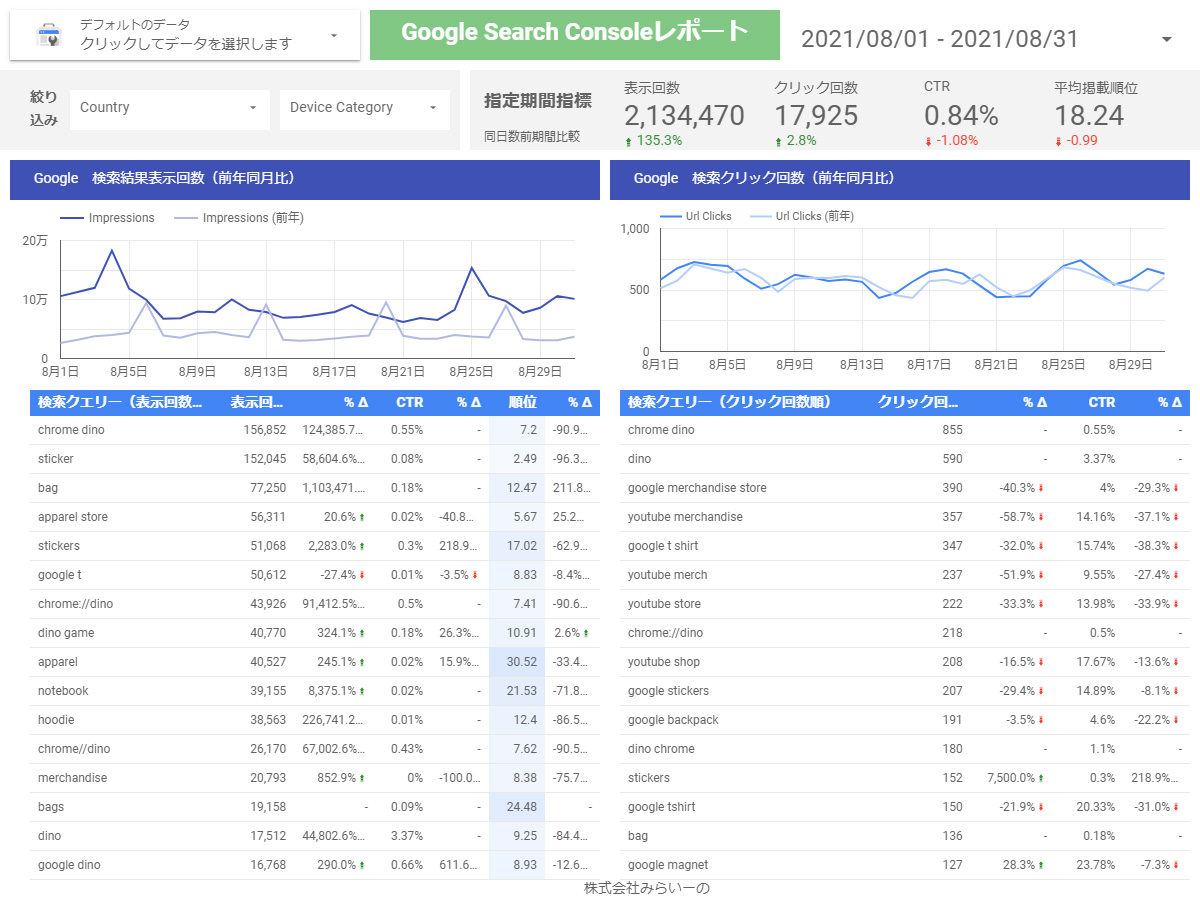Sort by クリック回... column header
1200x900 pixels.
(918, 402)
